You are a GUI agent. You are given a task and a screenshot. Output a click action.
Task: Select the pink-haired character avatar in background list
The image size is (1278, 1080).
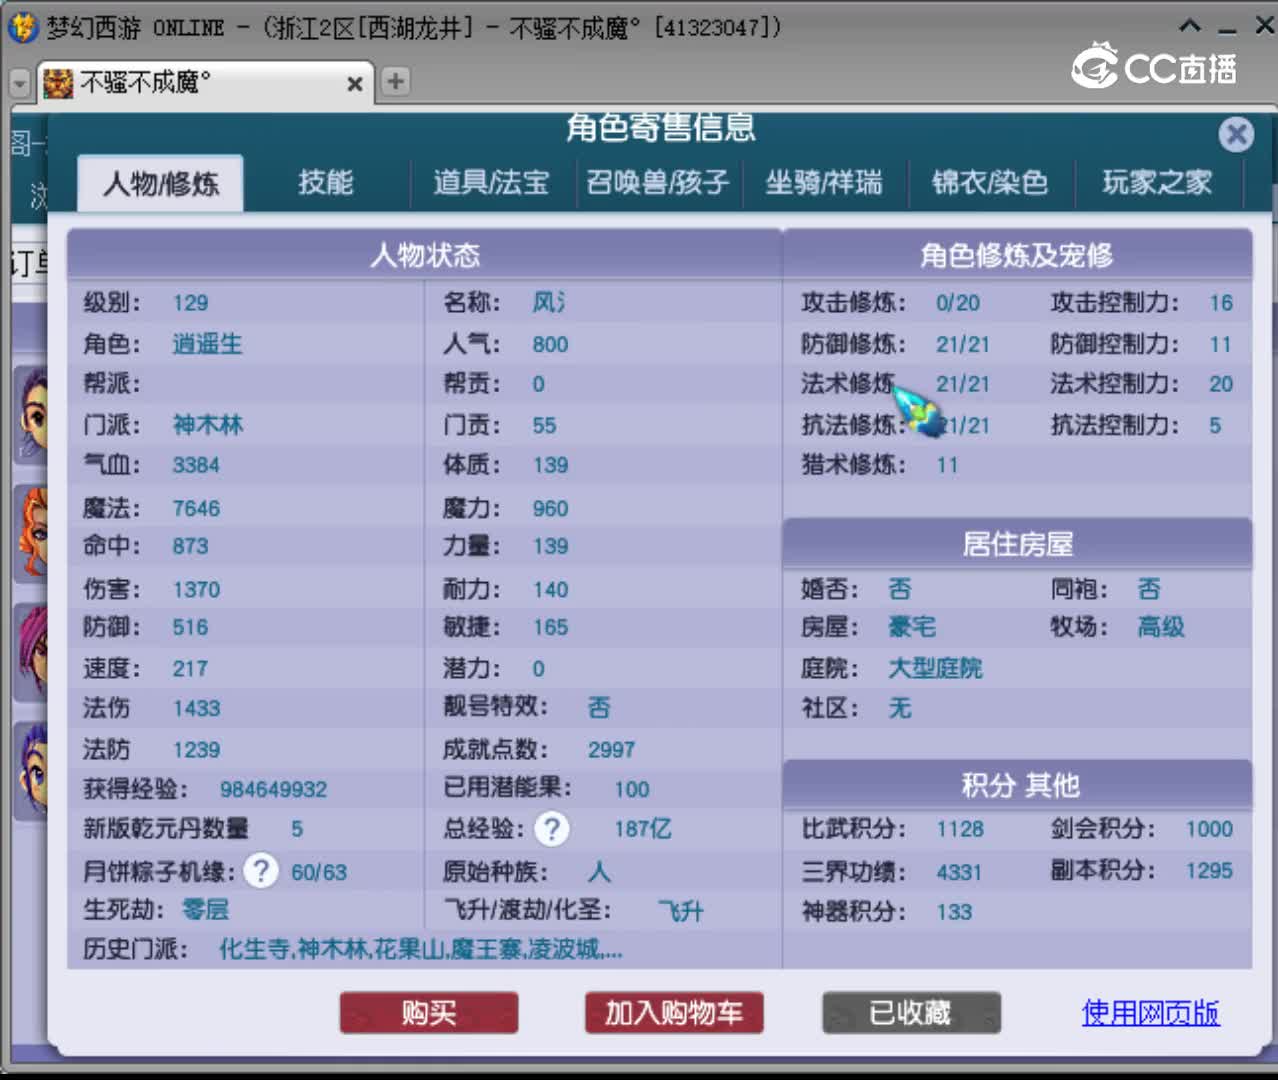[x=31, y=653]
